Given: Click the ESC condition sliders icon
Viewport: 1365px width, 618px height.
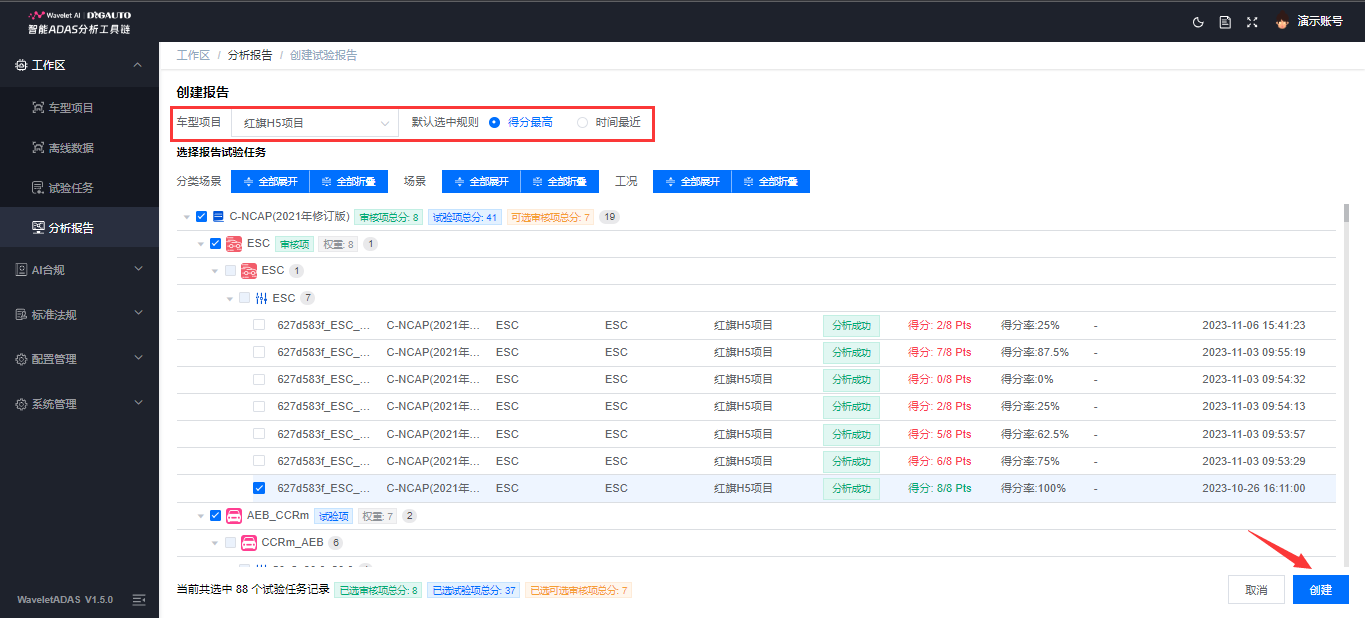Looking at the screenshot, I should coord(262,298).
